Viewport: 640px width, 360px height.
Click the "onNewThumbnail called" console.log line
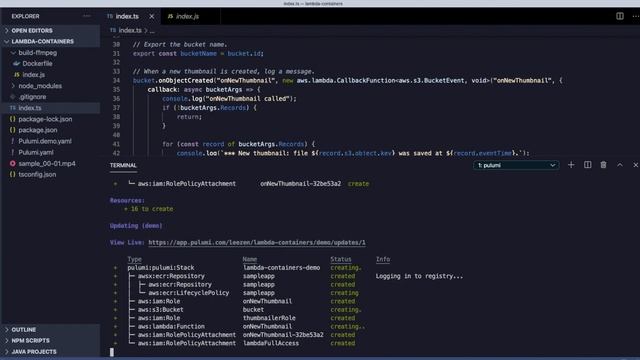tap(229, 99)
